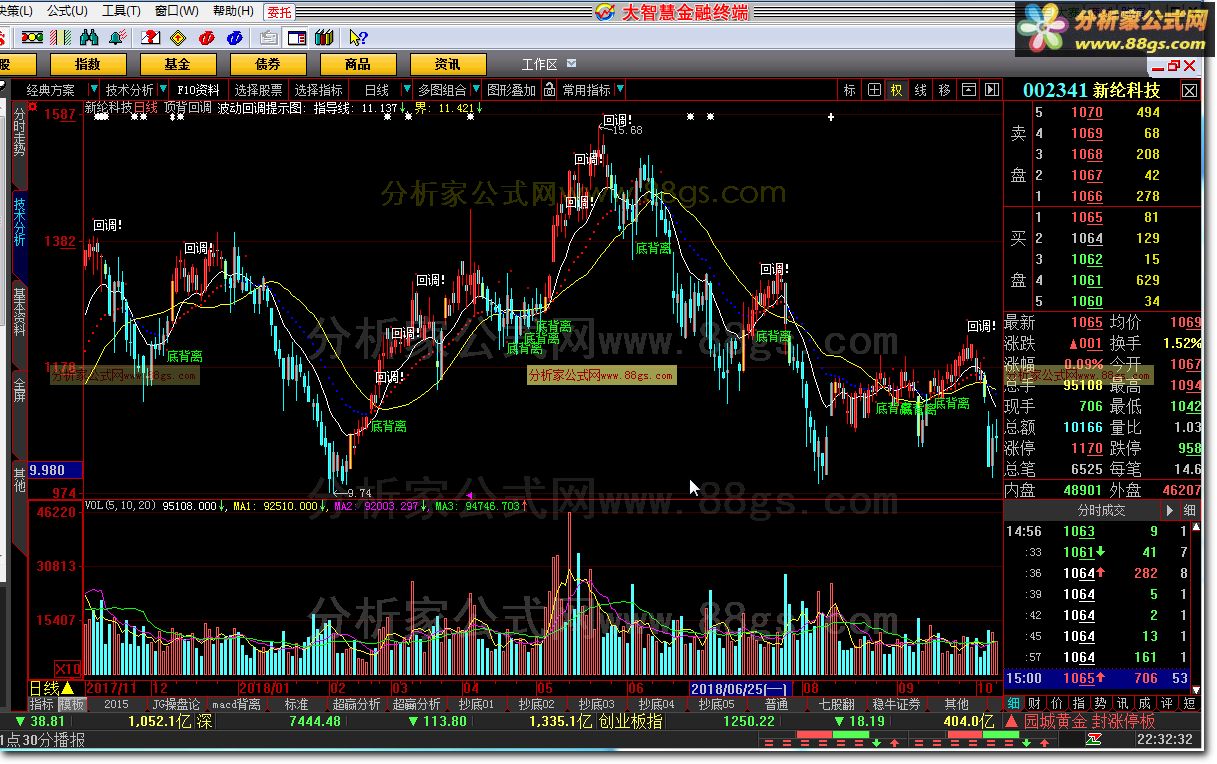Screen dimensions: 1217x764
Task: Open the 工具(T) menu
Action: point(121,11)
